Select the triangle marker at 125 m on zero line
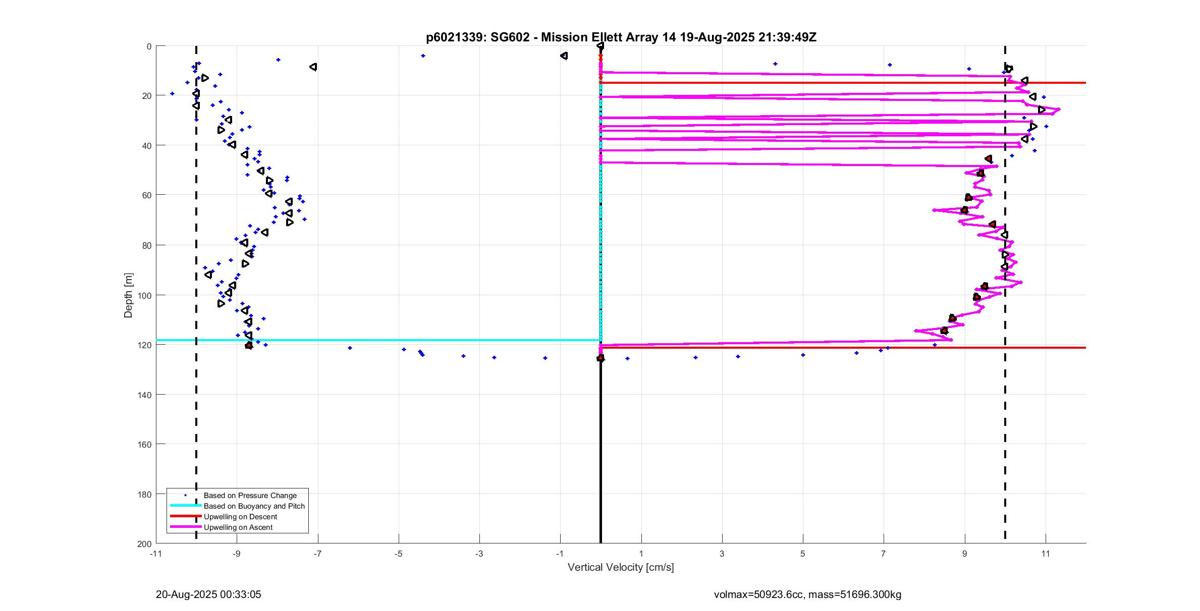Screen dimensions: 1200x611 [x=600, y=358]
